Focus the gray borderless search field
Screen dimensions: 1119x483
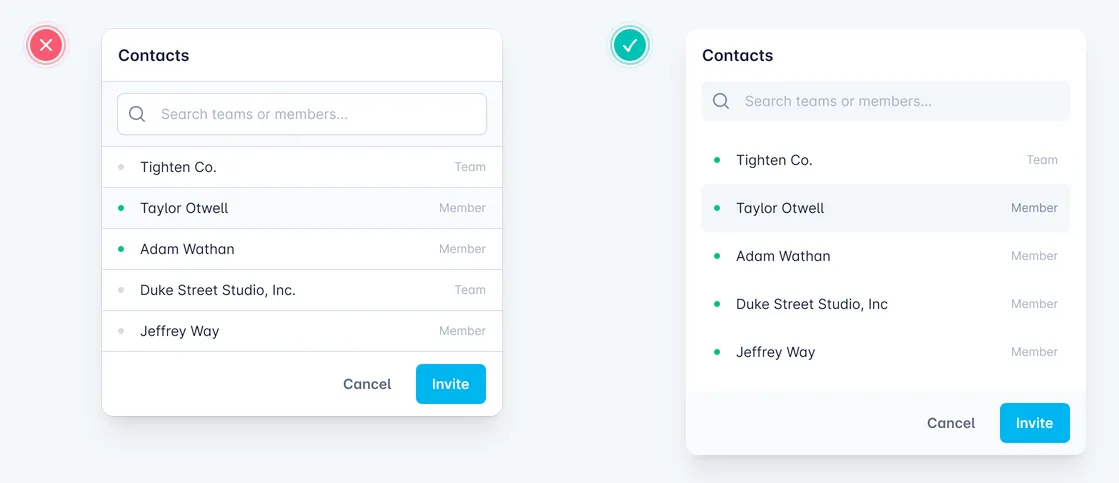tap(895, 101)
